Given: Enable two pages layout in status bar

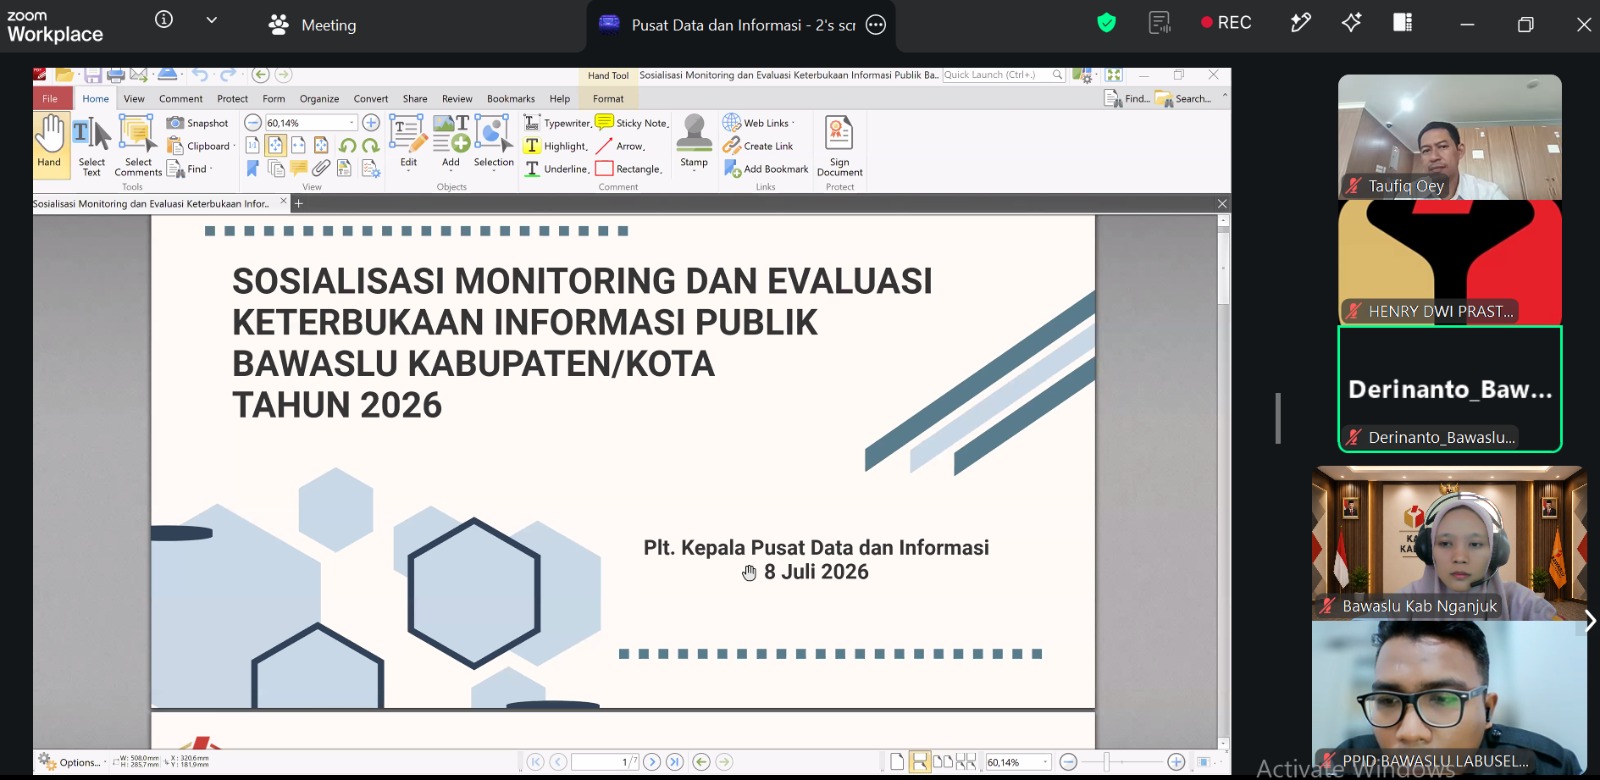Looking at the screenshot, I should coord(942,762).
